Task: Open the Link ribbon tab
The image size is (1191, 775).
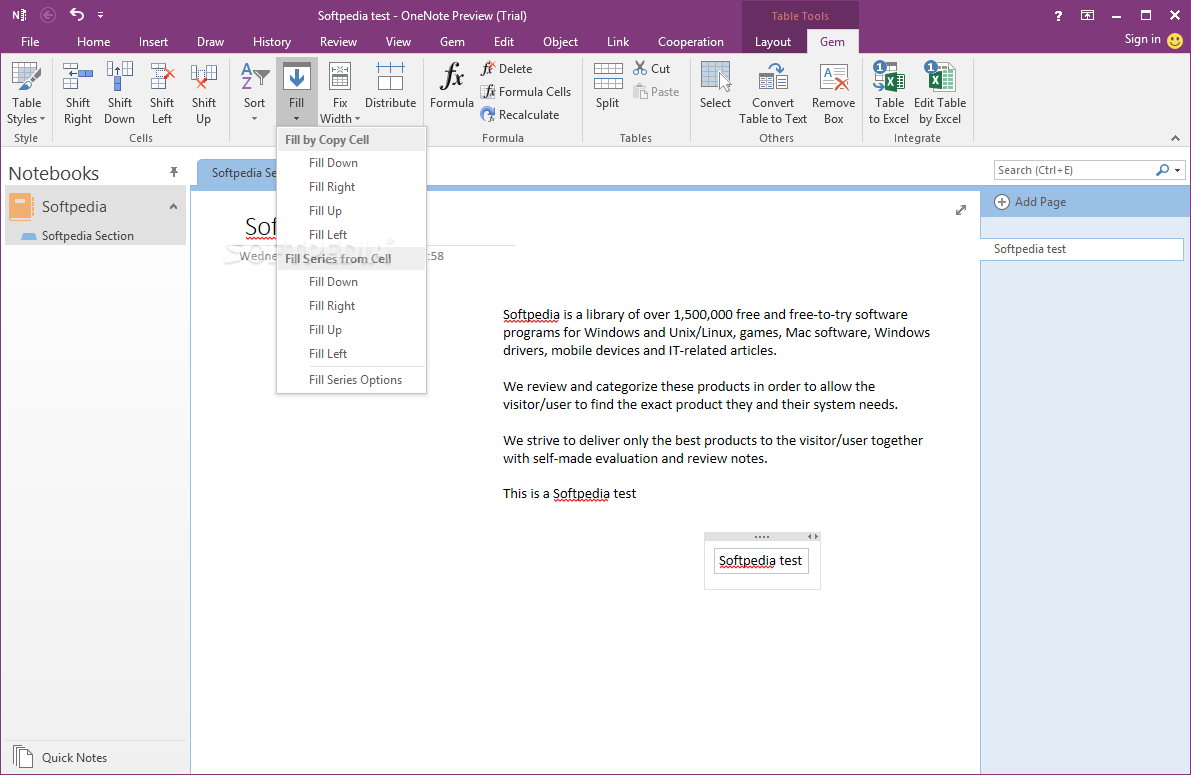Action: [x=618, y=42]
